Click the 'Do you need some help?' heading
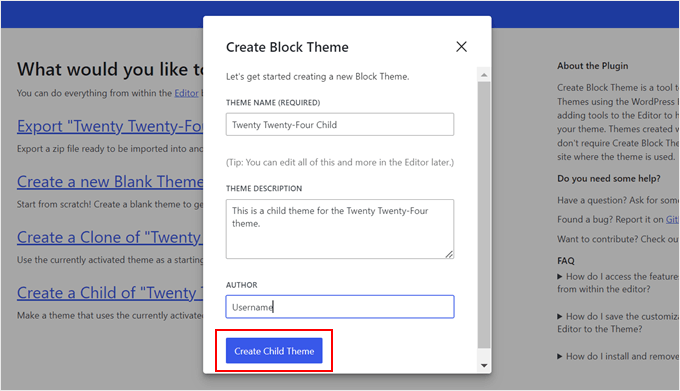Screen dimensions: 680x391 coord(609,179)
